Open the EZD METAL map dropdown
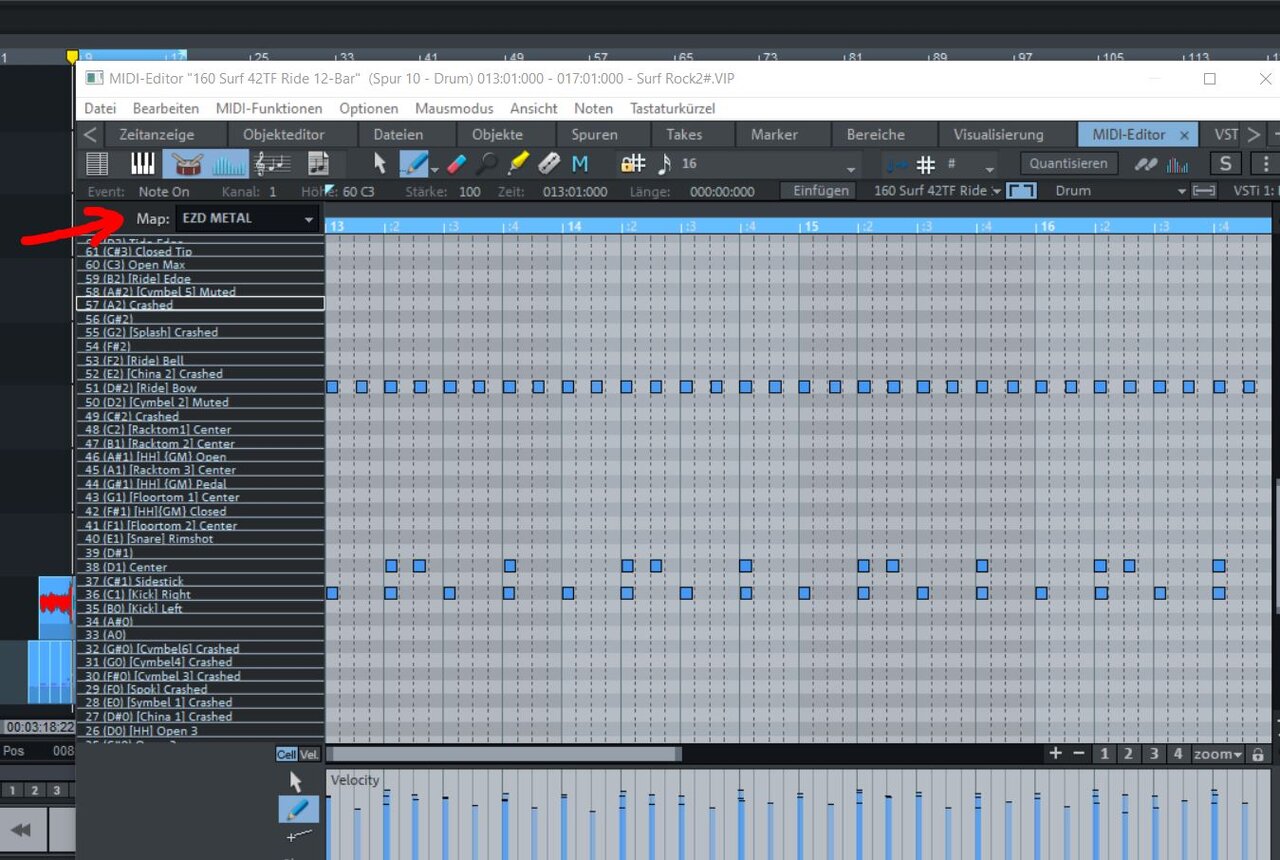This screenshot has height=860, width=1280. (247, 218)
